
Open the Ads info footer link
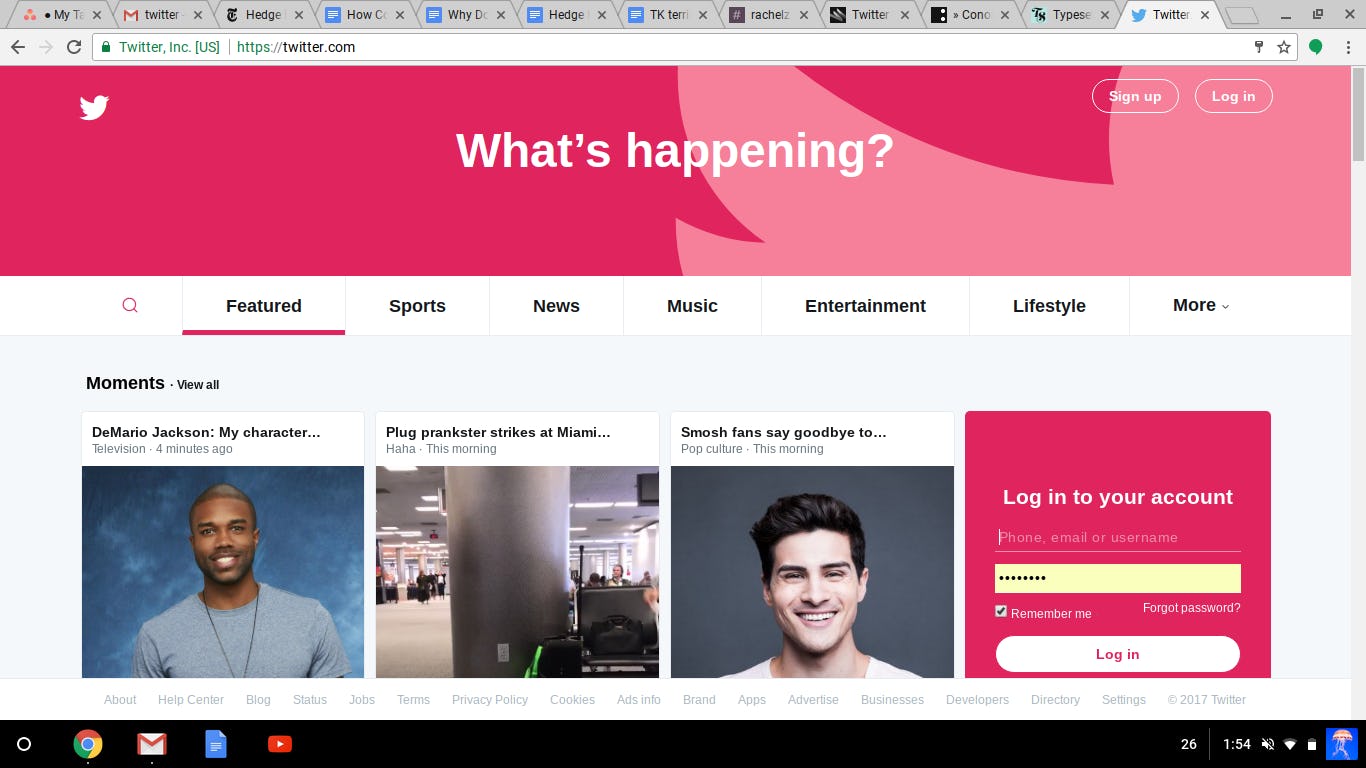point(639,700)
